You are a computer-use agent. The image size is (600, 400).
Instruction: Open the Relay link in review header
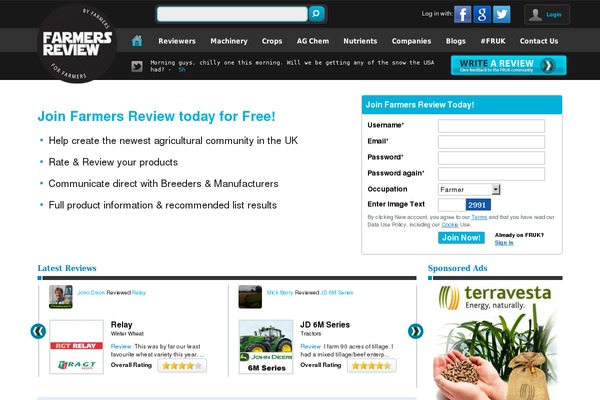(x=139, y=292)
